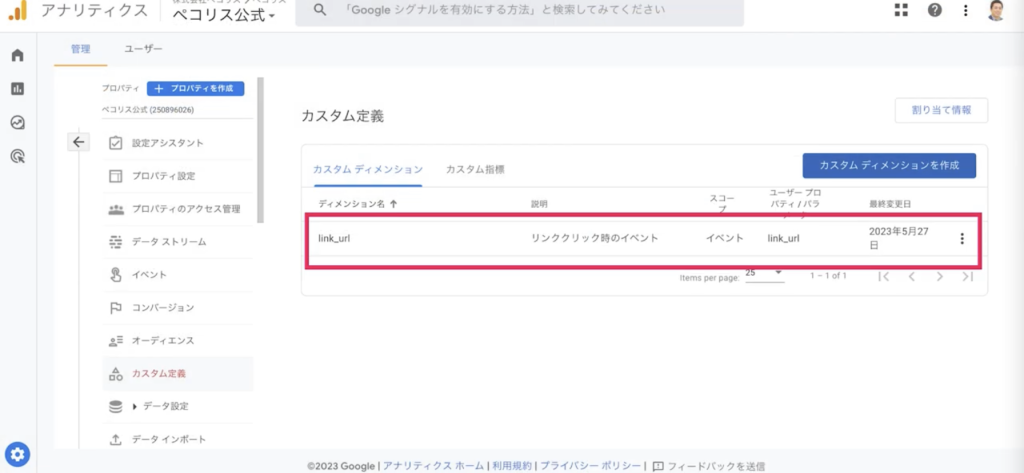The width and height of the screenshot is (1024, 473).
Task: Click 2023年5月27日 date cell
Action: tap(899, 238)
